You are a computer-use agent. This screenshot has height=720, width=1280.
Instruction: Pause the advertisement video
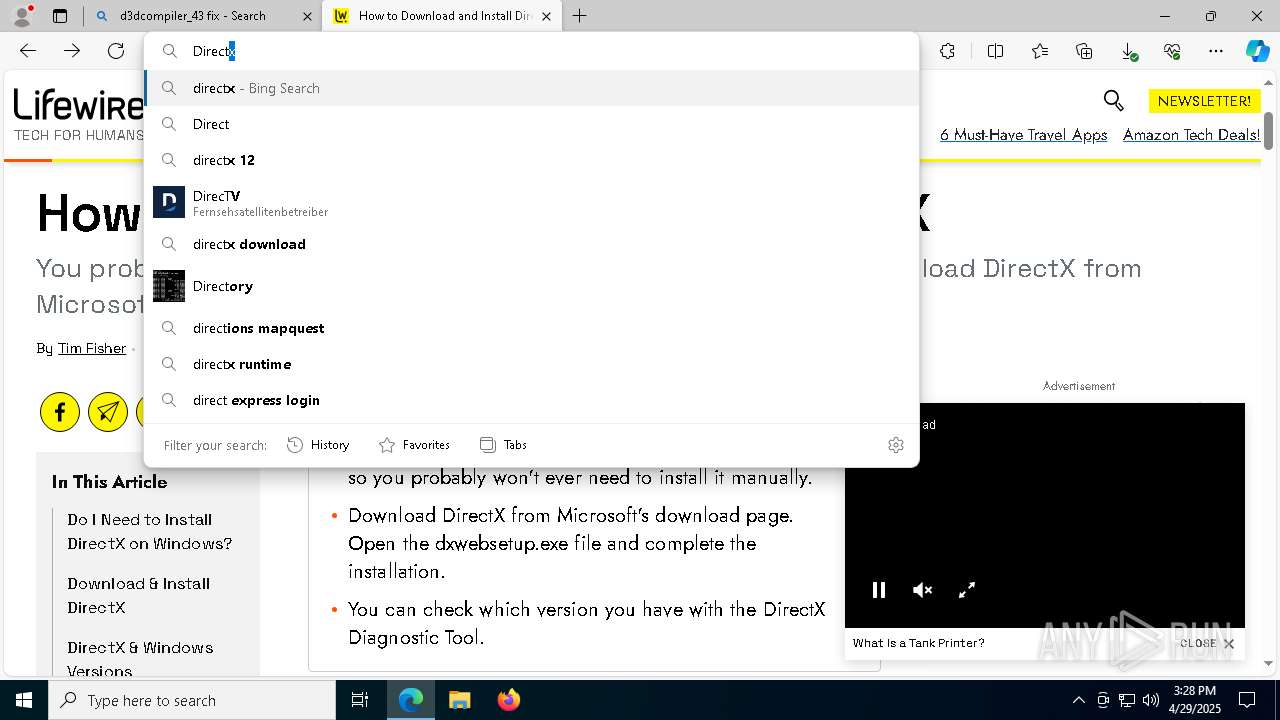coord(879,590)
